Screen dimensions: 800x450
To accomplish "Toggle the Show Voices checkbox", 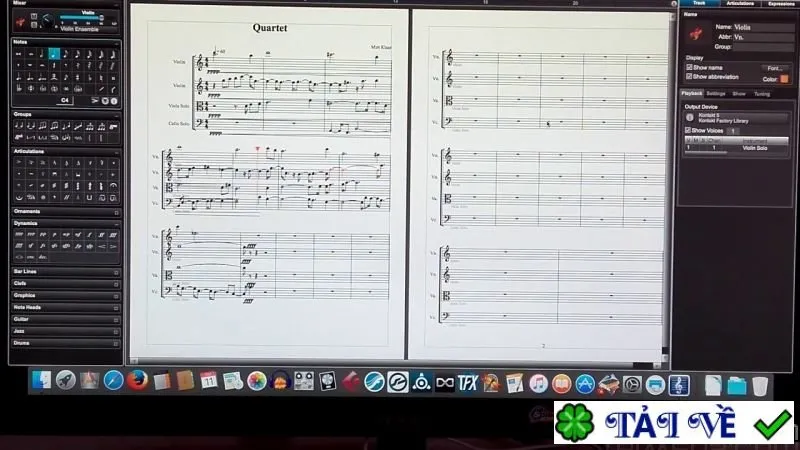I will click(x=688, y=131).
